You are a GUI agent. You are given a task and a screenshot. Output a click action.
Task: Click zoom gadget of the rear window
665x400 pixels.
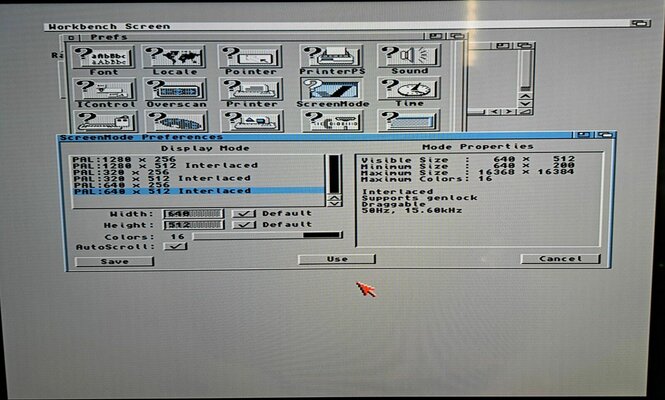tap(503, 45)
